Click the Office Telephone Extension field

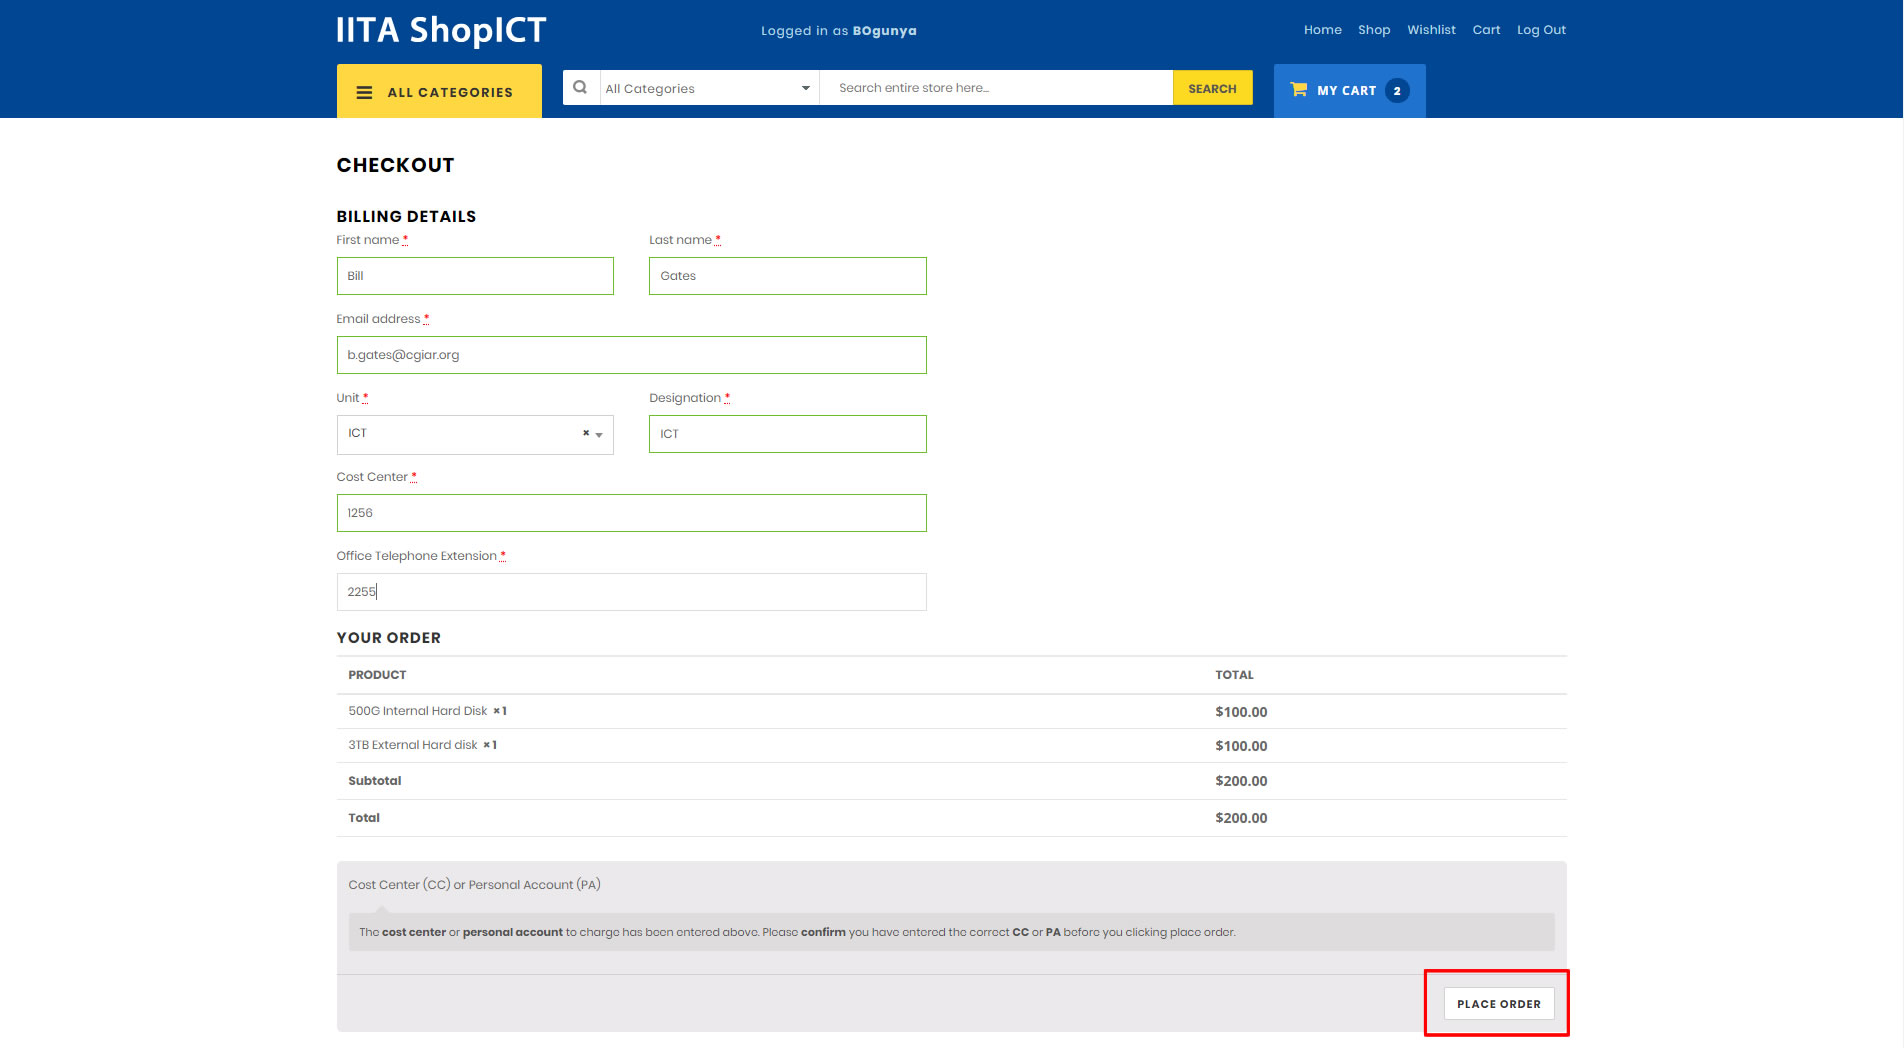coord(631,592)
